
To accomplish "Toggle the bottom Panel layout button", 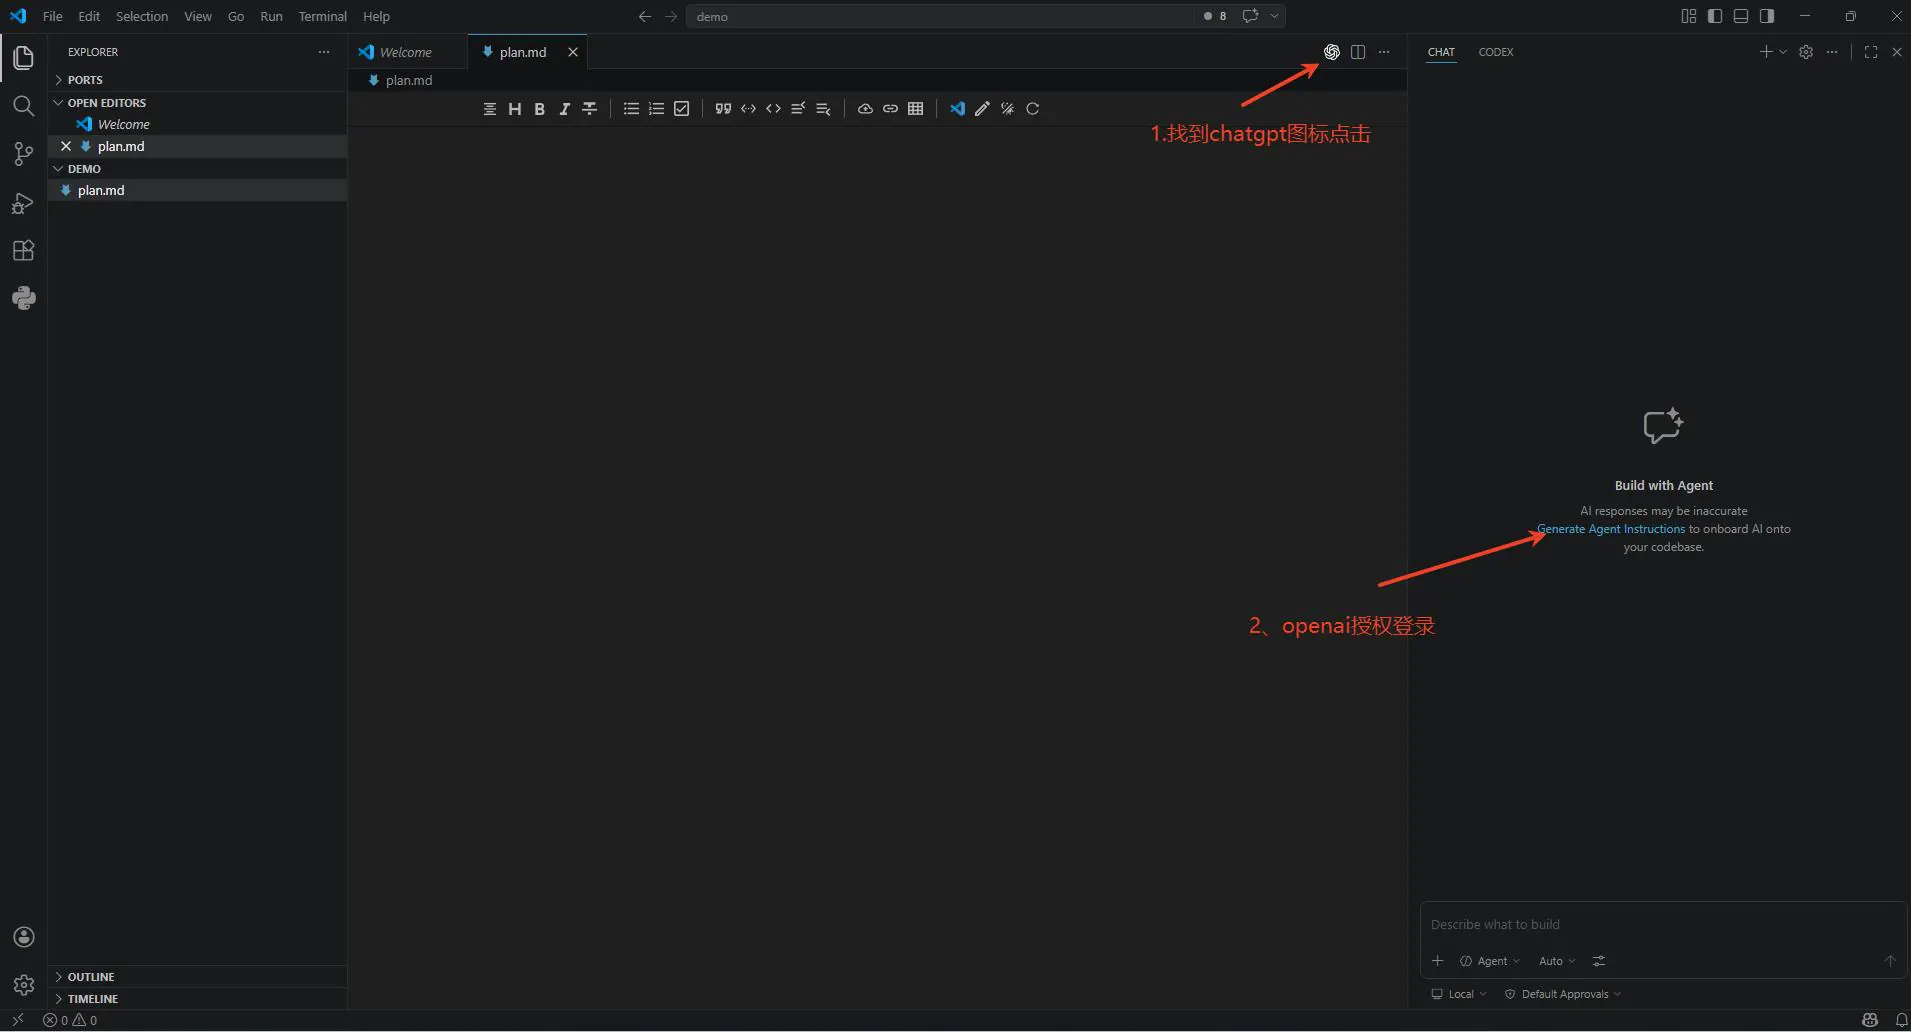I will point(1741,16).
